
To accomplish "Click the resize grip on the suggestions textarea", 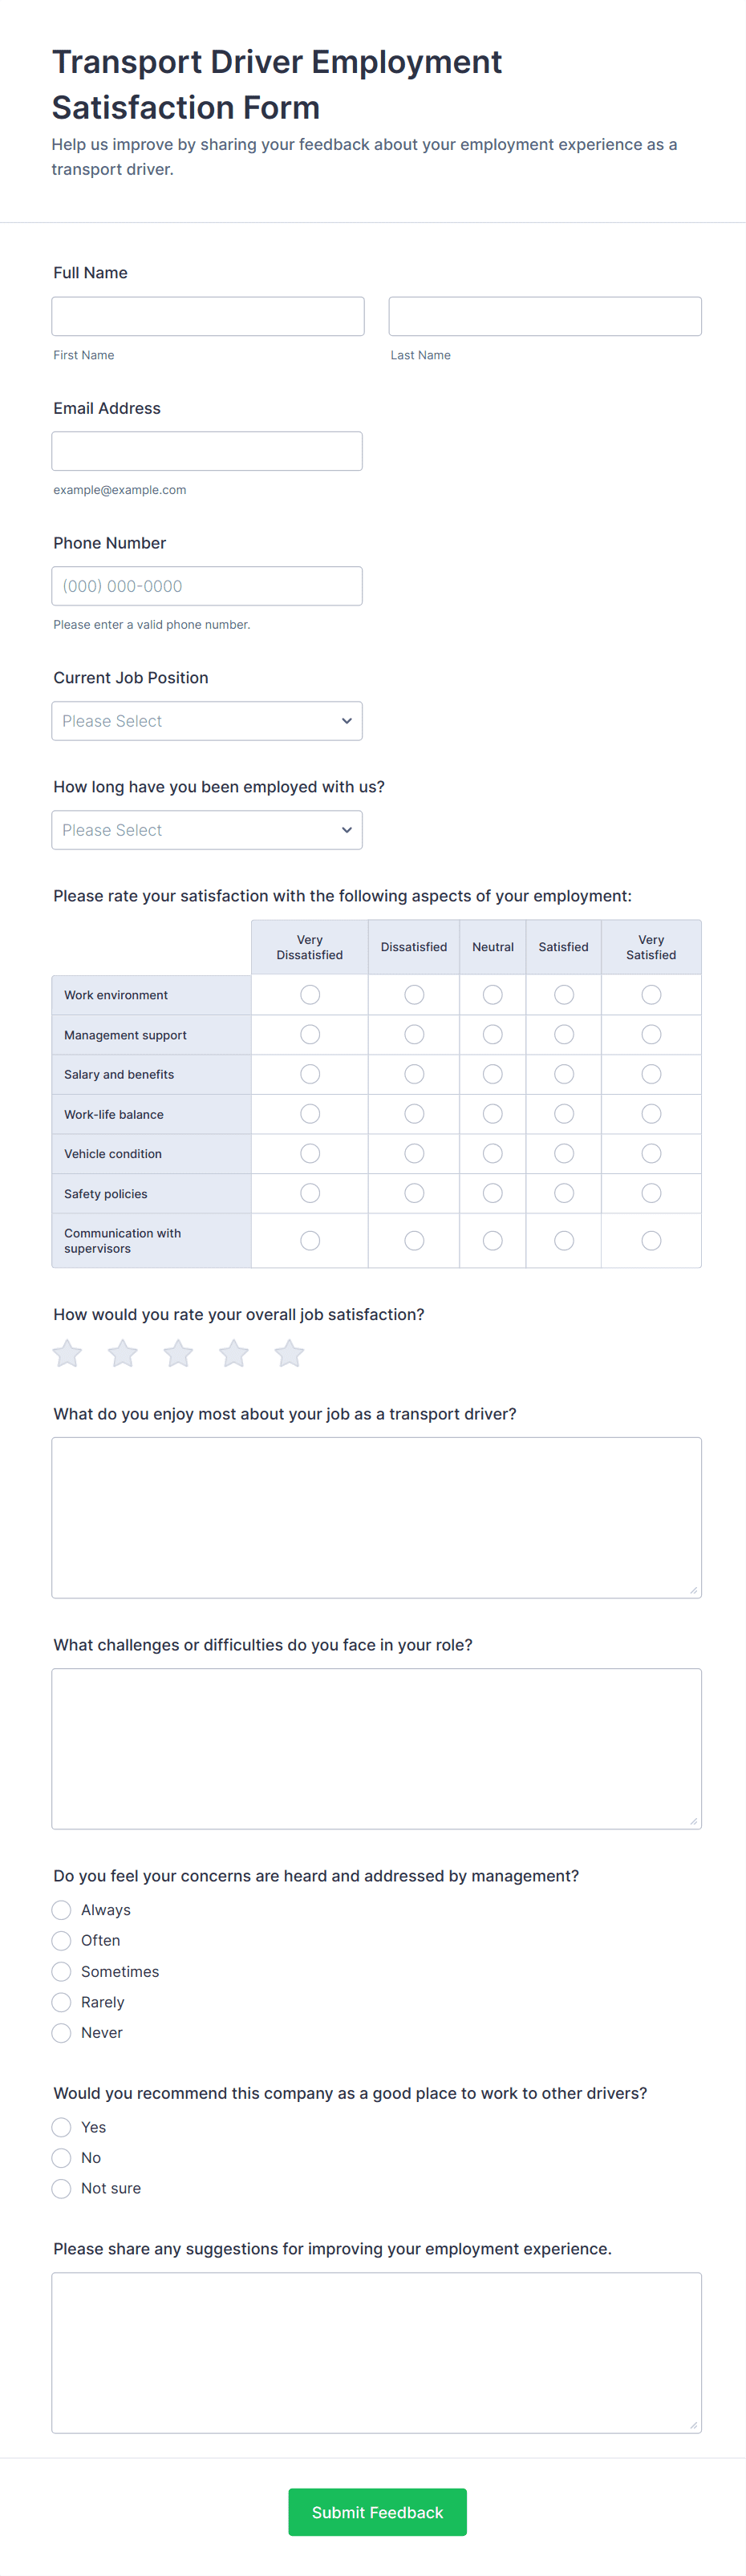I will [x=693, y=2425].
